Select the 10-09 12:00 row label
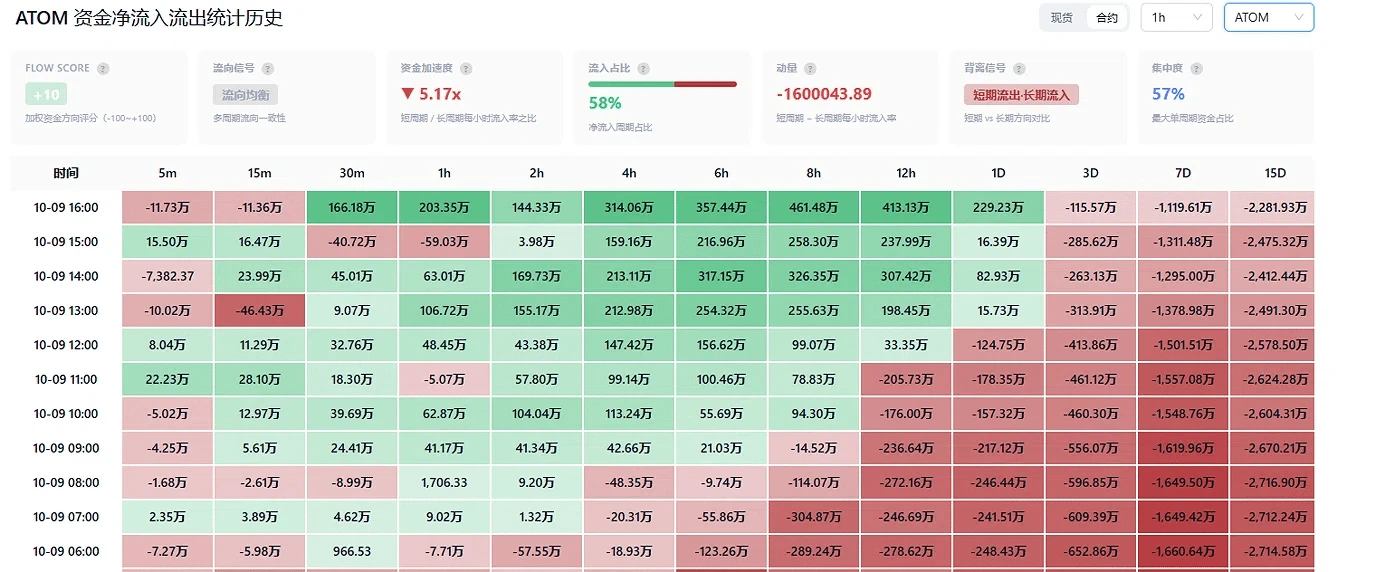The width and height of the screenshot is (1395, 572). tap(66, 345)
